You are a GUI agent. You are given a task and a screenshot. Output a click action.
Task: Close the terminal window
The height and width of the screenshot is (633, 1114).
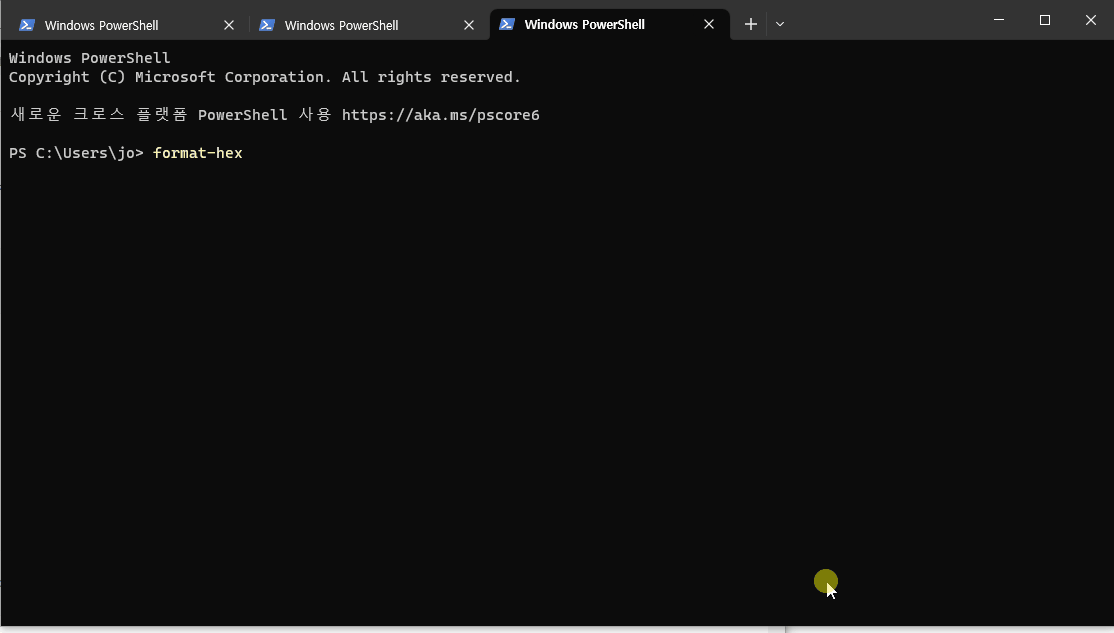[x=1091, y=20]
